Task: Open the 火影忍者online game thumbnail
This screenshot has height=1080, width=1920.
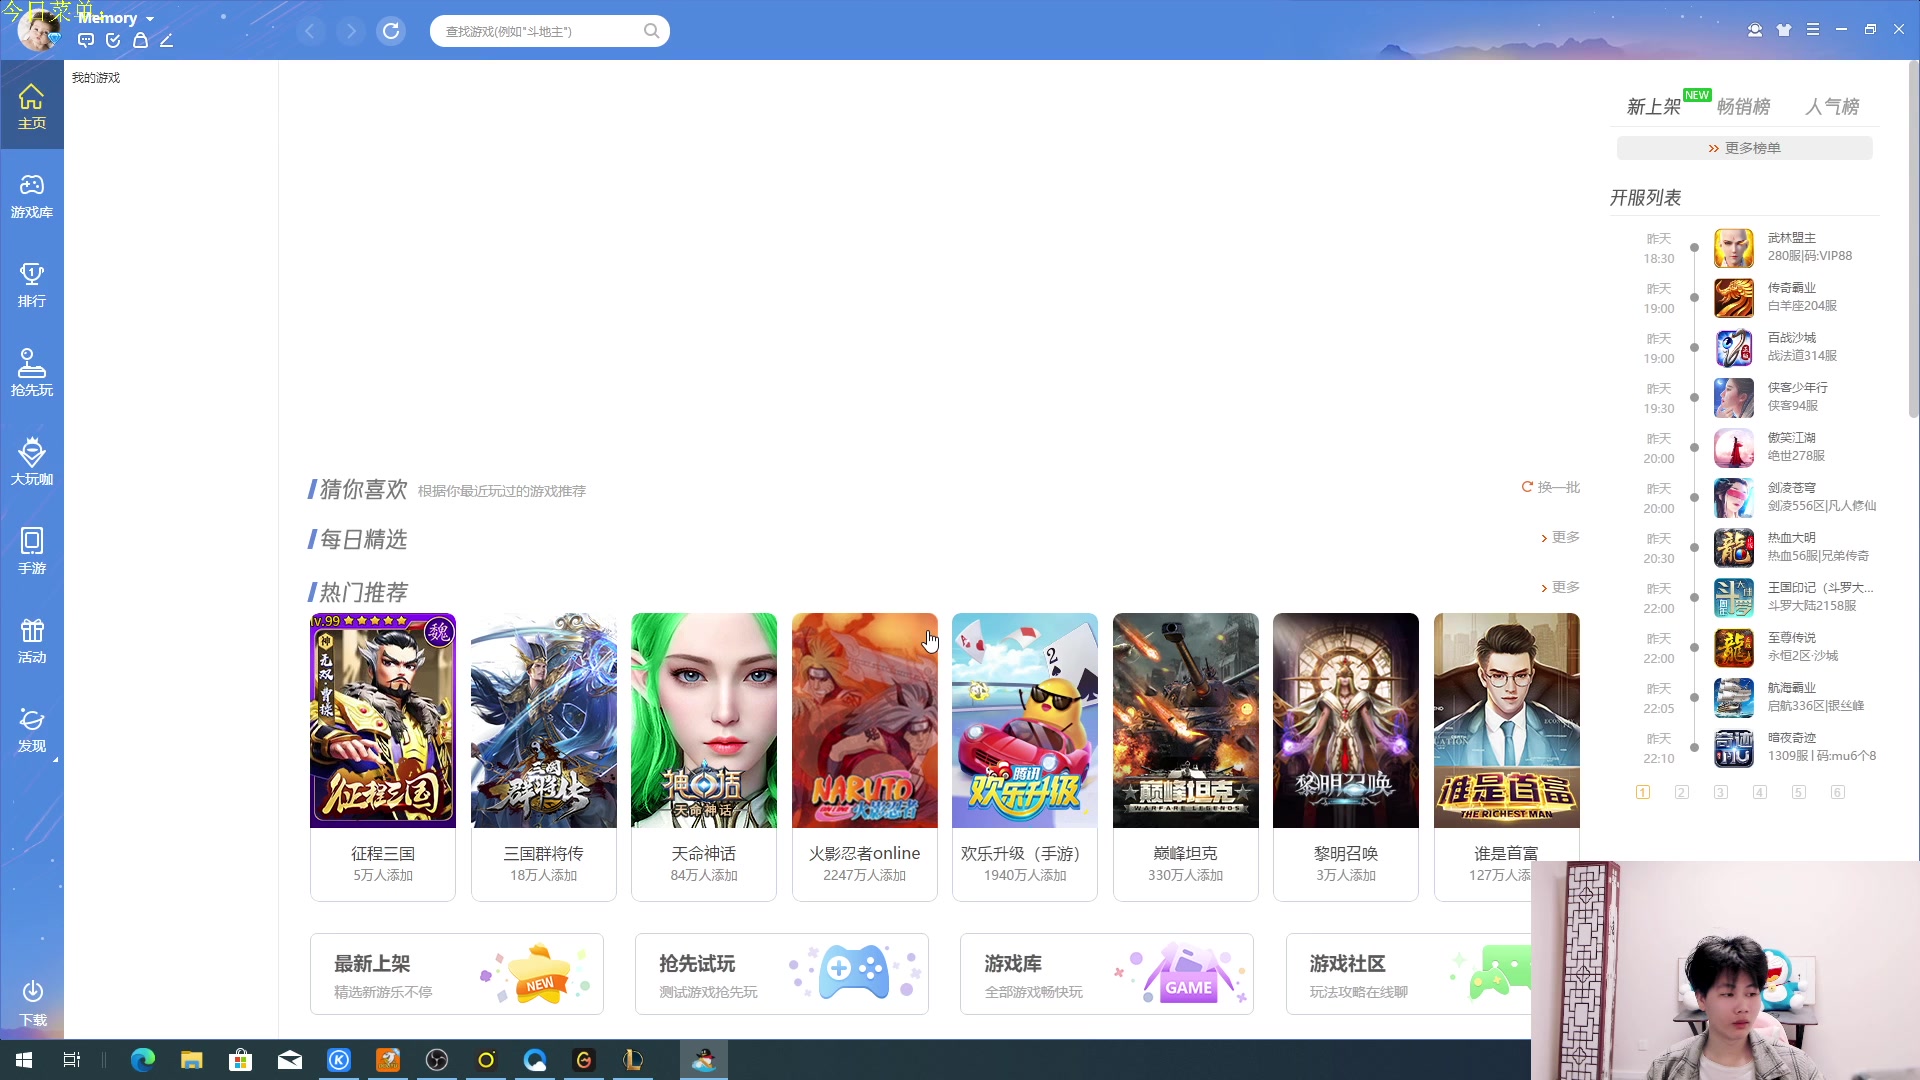Action: point(864,720)
